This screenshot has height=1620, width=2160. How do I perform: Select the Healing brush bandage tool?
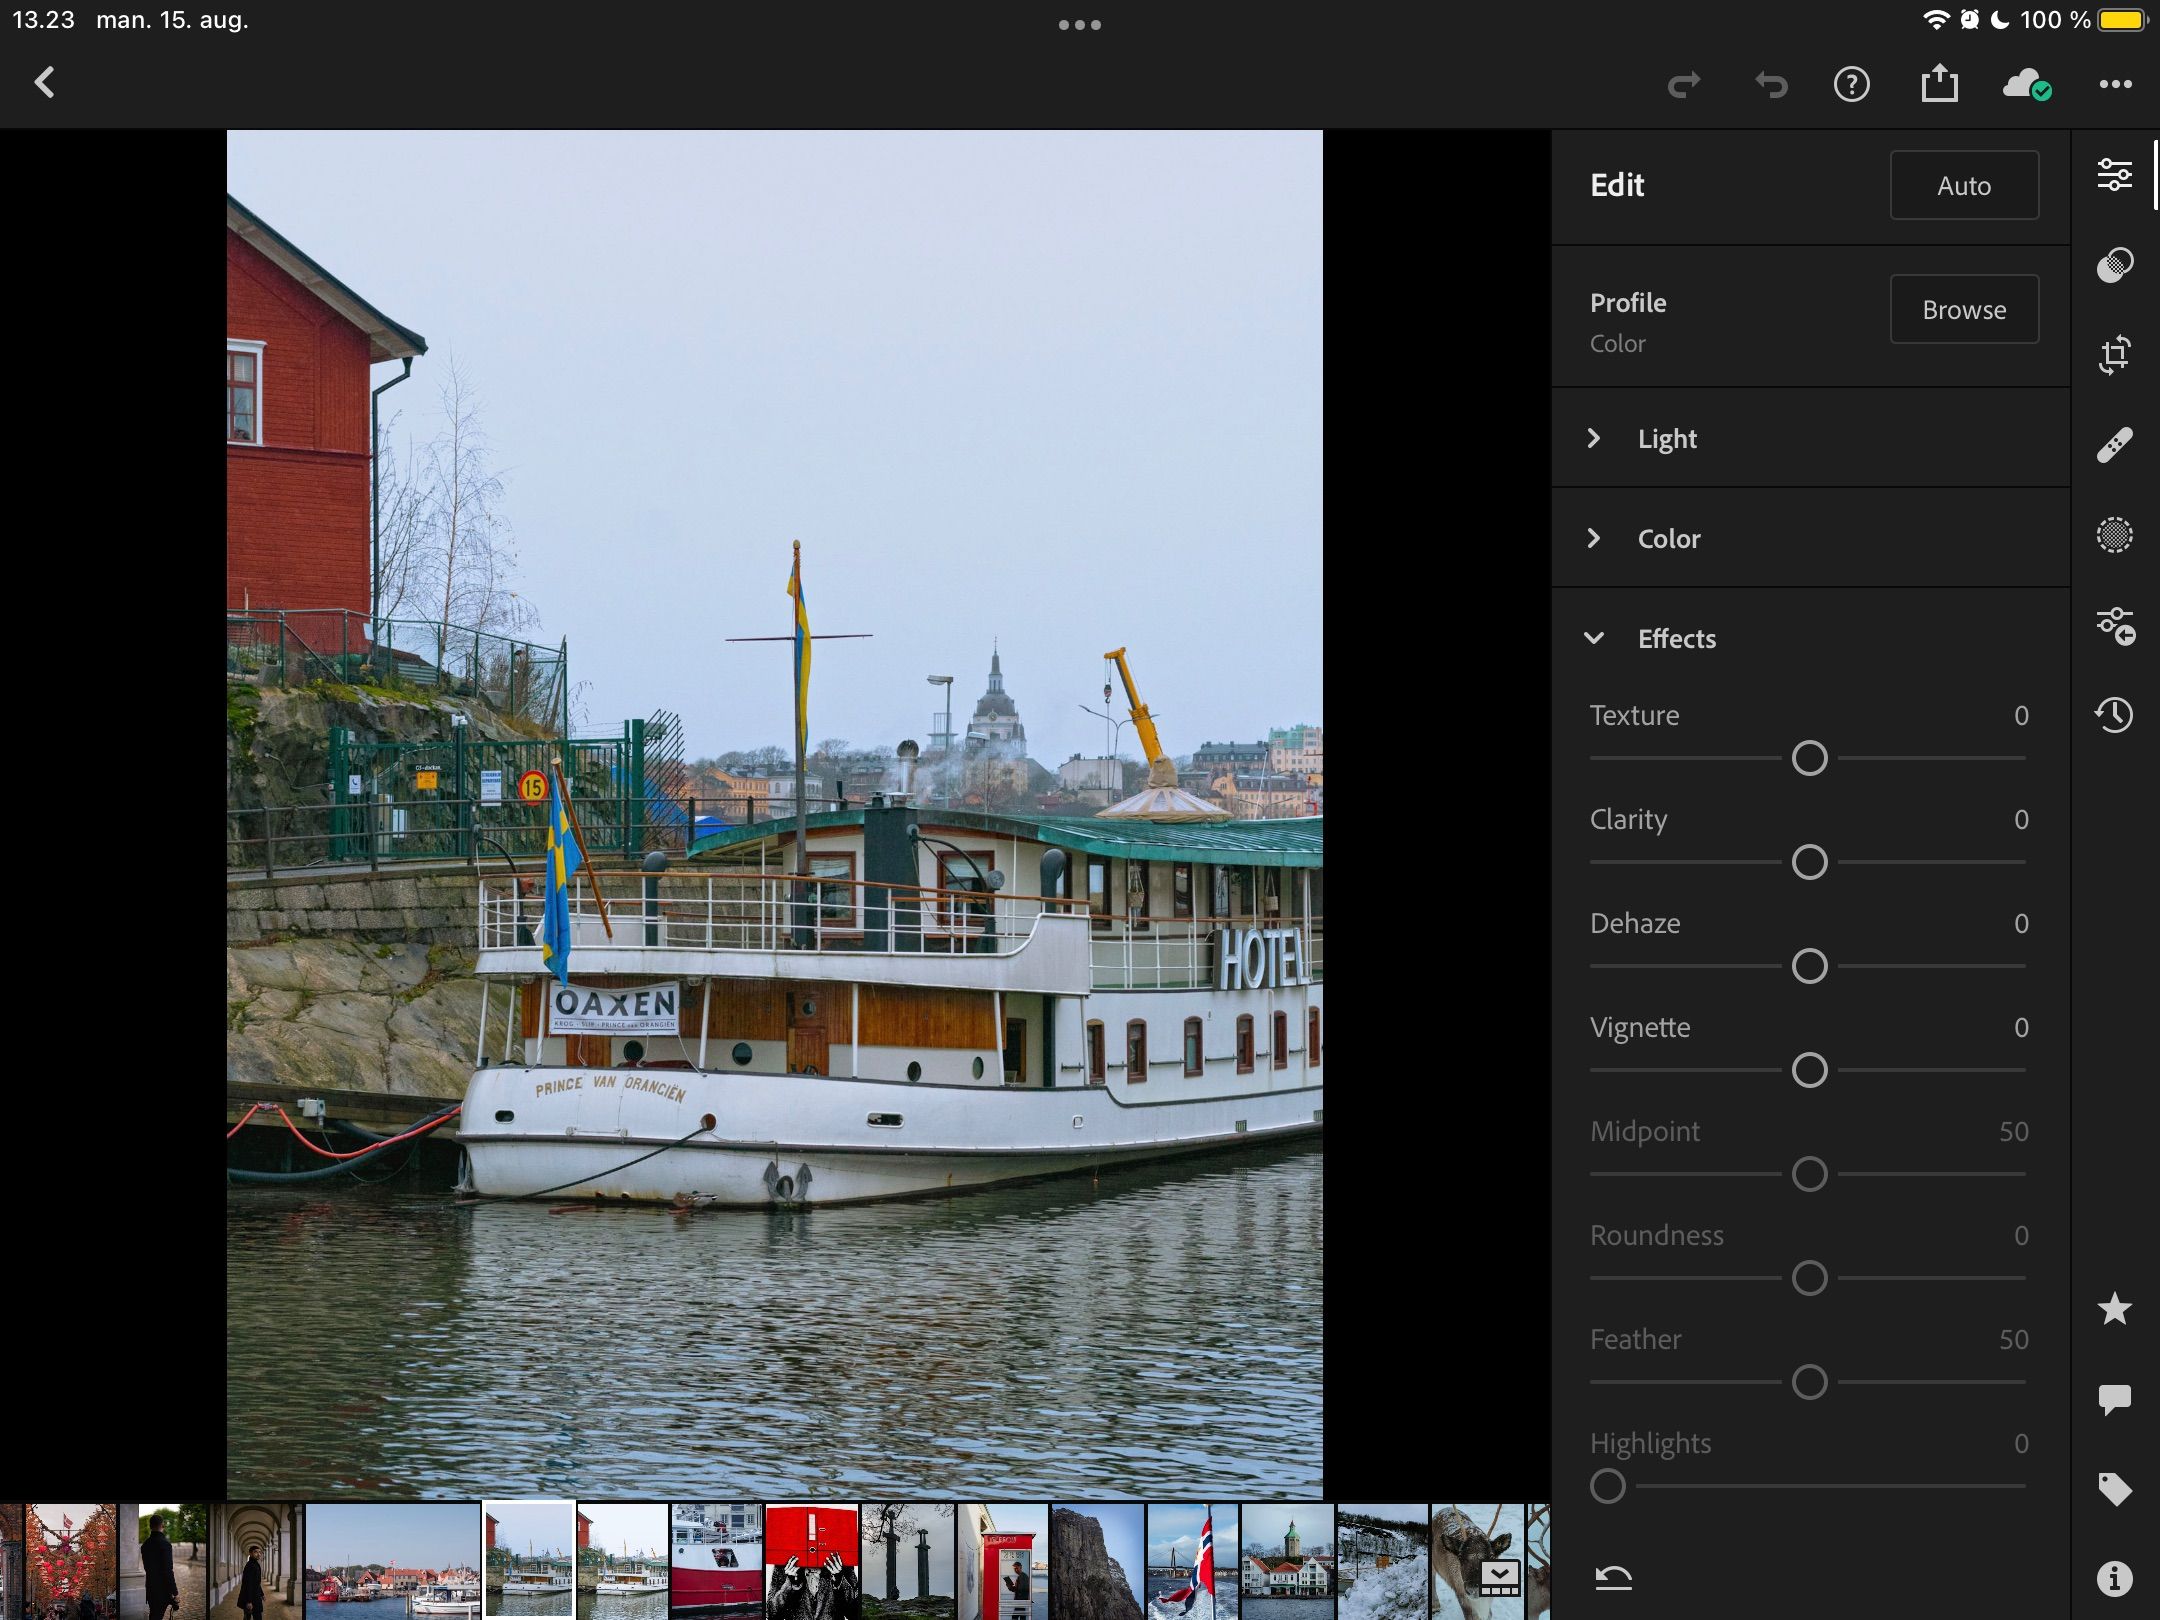[2114, 445]
